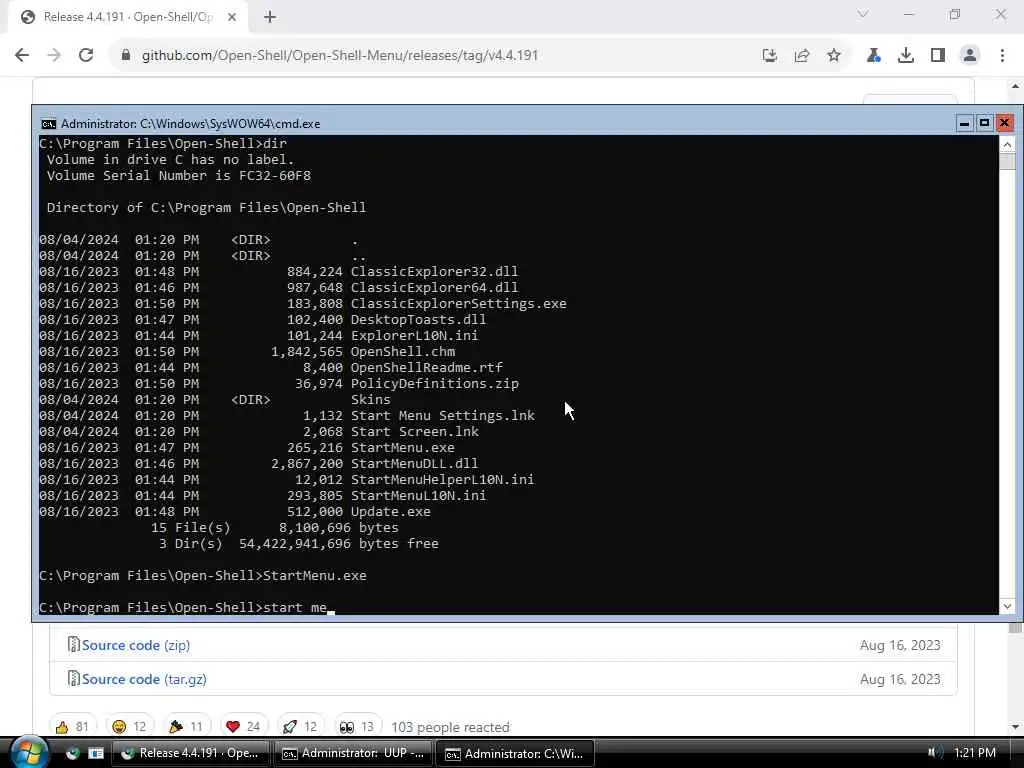Click the Skins directory entry

370,400
